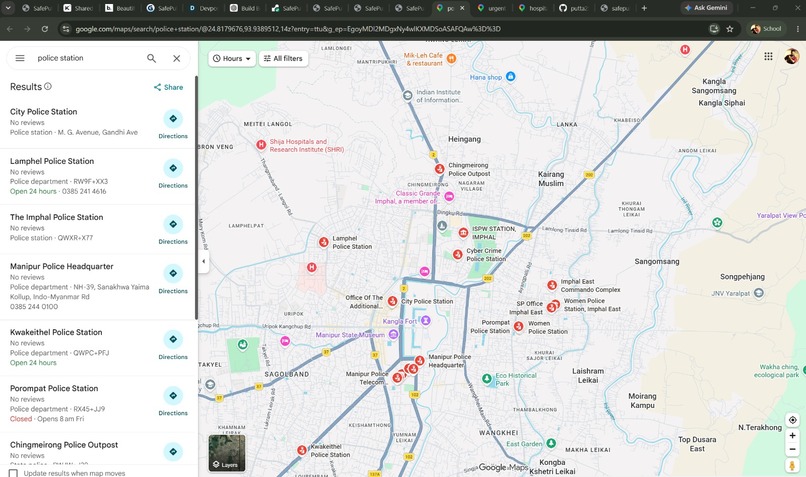This screenshot has height=477, width=806.
Task: Switch to the urgent Maps tab
Action: 491,8
